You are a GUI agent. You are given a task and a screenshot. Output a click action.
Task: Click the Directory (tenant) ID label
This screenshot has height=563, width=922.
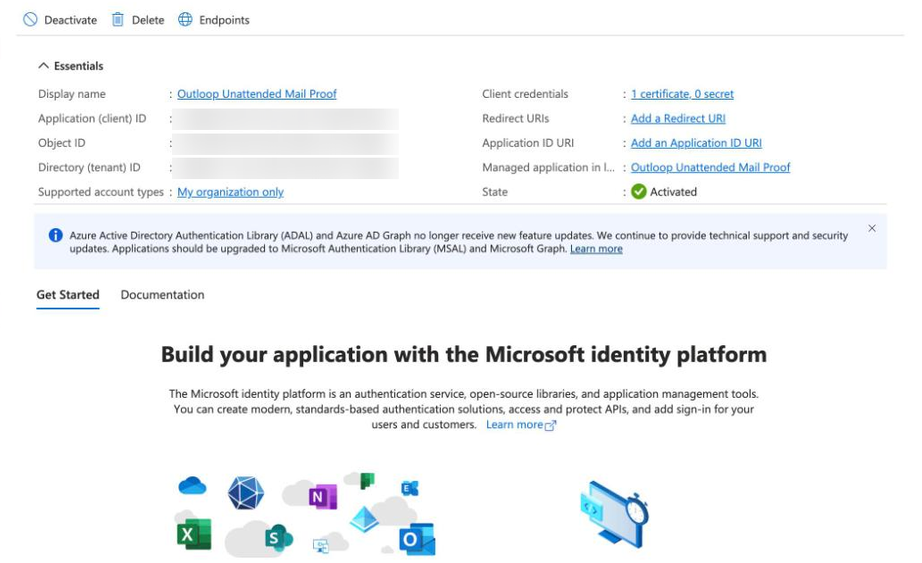89,168
